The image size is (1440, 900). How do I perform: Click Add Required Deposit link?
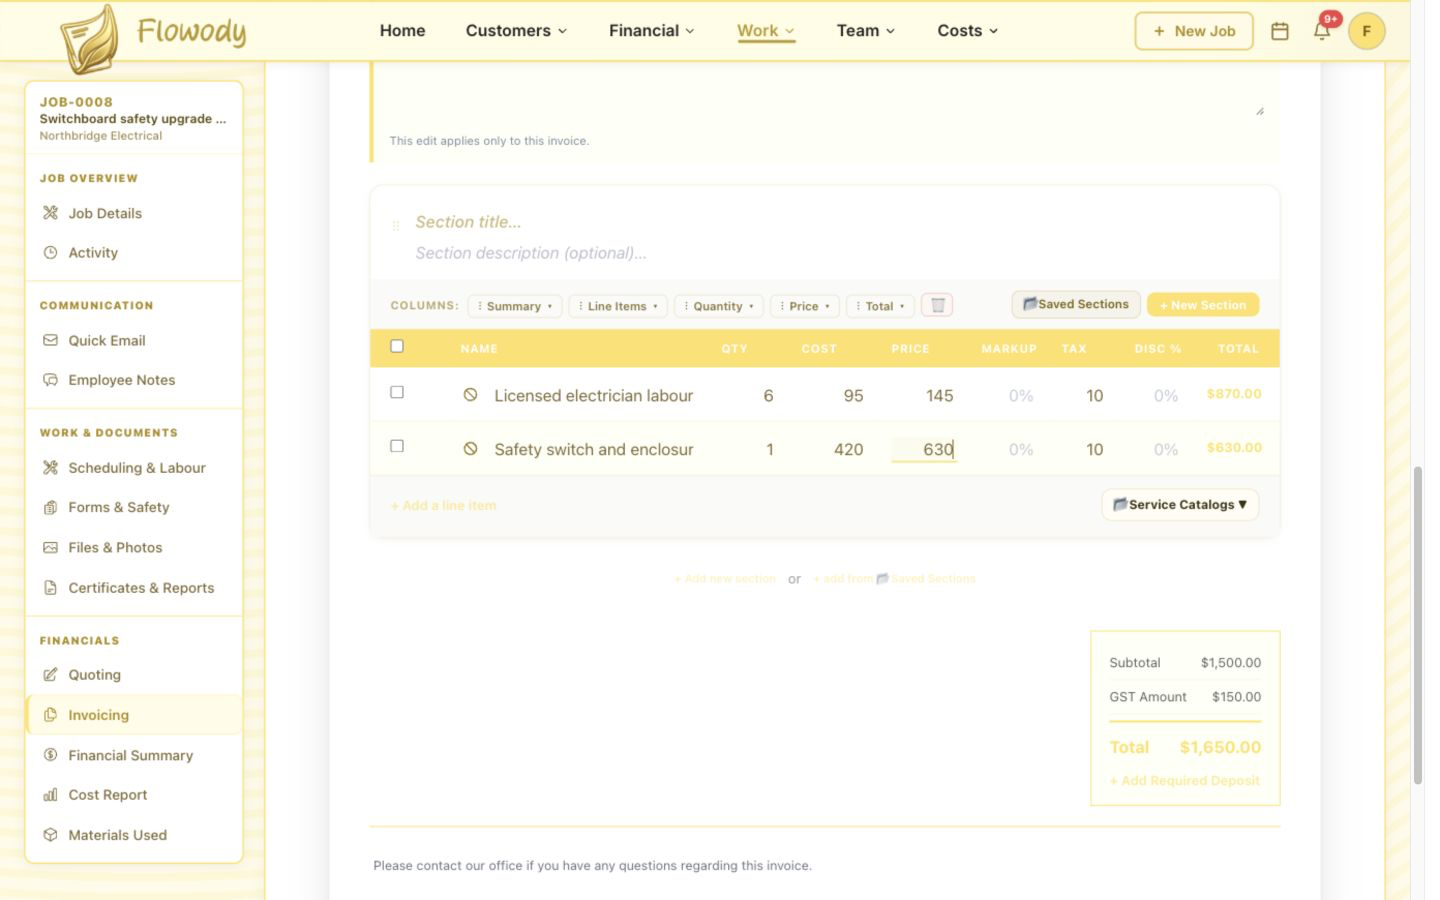1185,781
